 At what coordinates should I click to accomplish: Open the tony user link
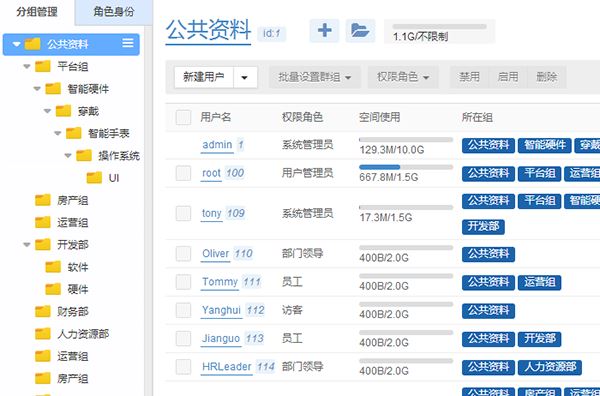[x=212, y=213]
